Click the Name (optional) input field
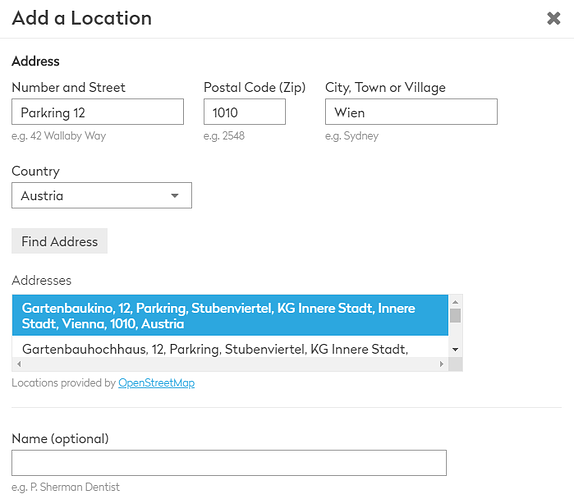Image resolution: width=574 pixels, height=499 pixels. pos(229,463)
